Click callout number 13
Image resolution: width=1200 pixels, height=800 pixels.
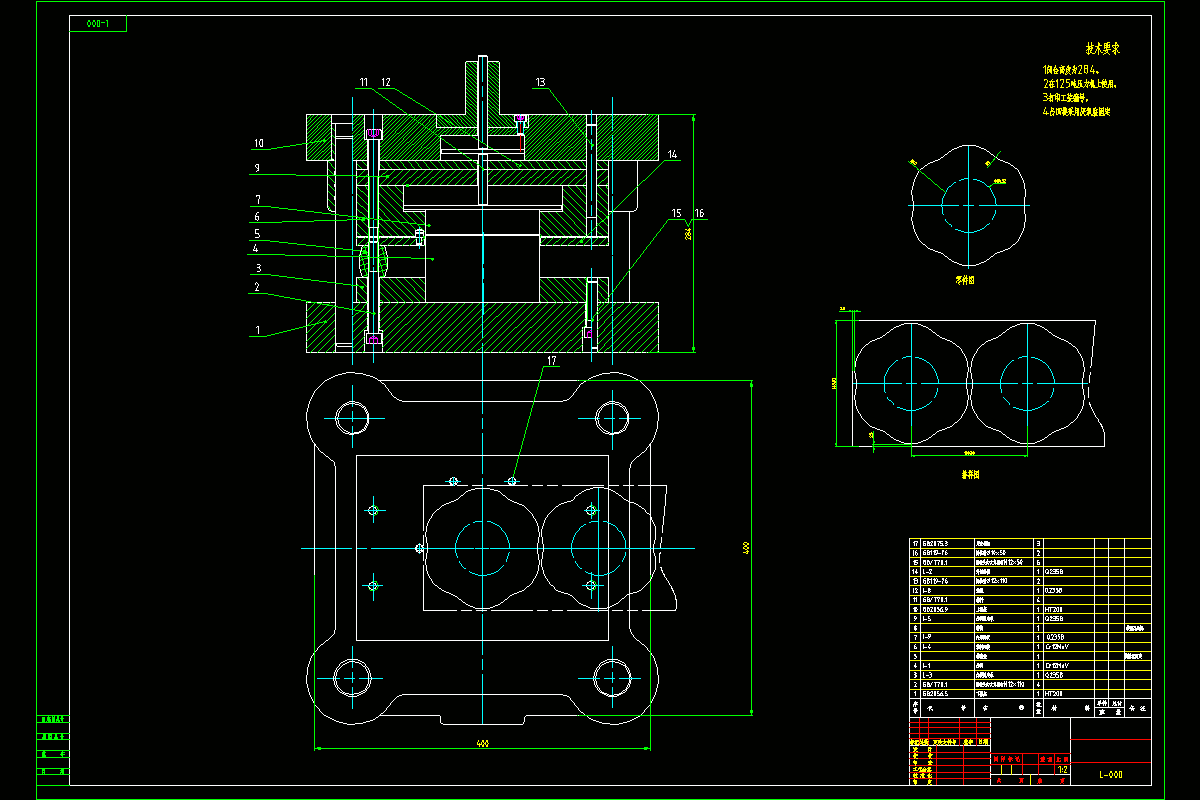tap(540, 81)
